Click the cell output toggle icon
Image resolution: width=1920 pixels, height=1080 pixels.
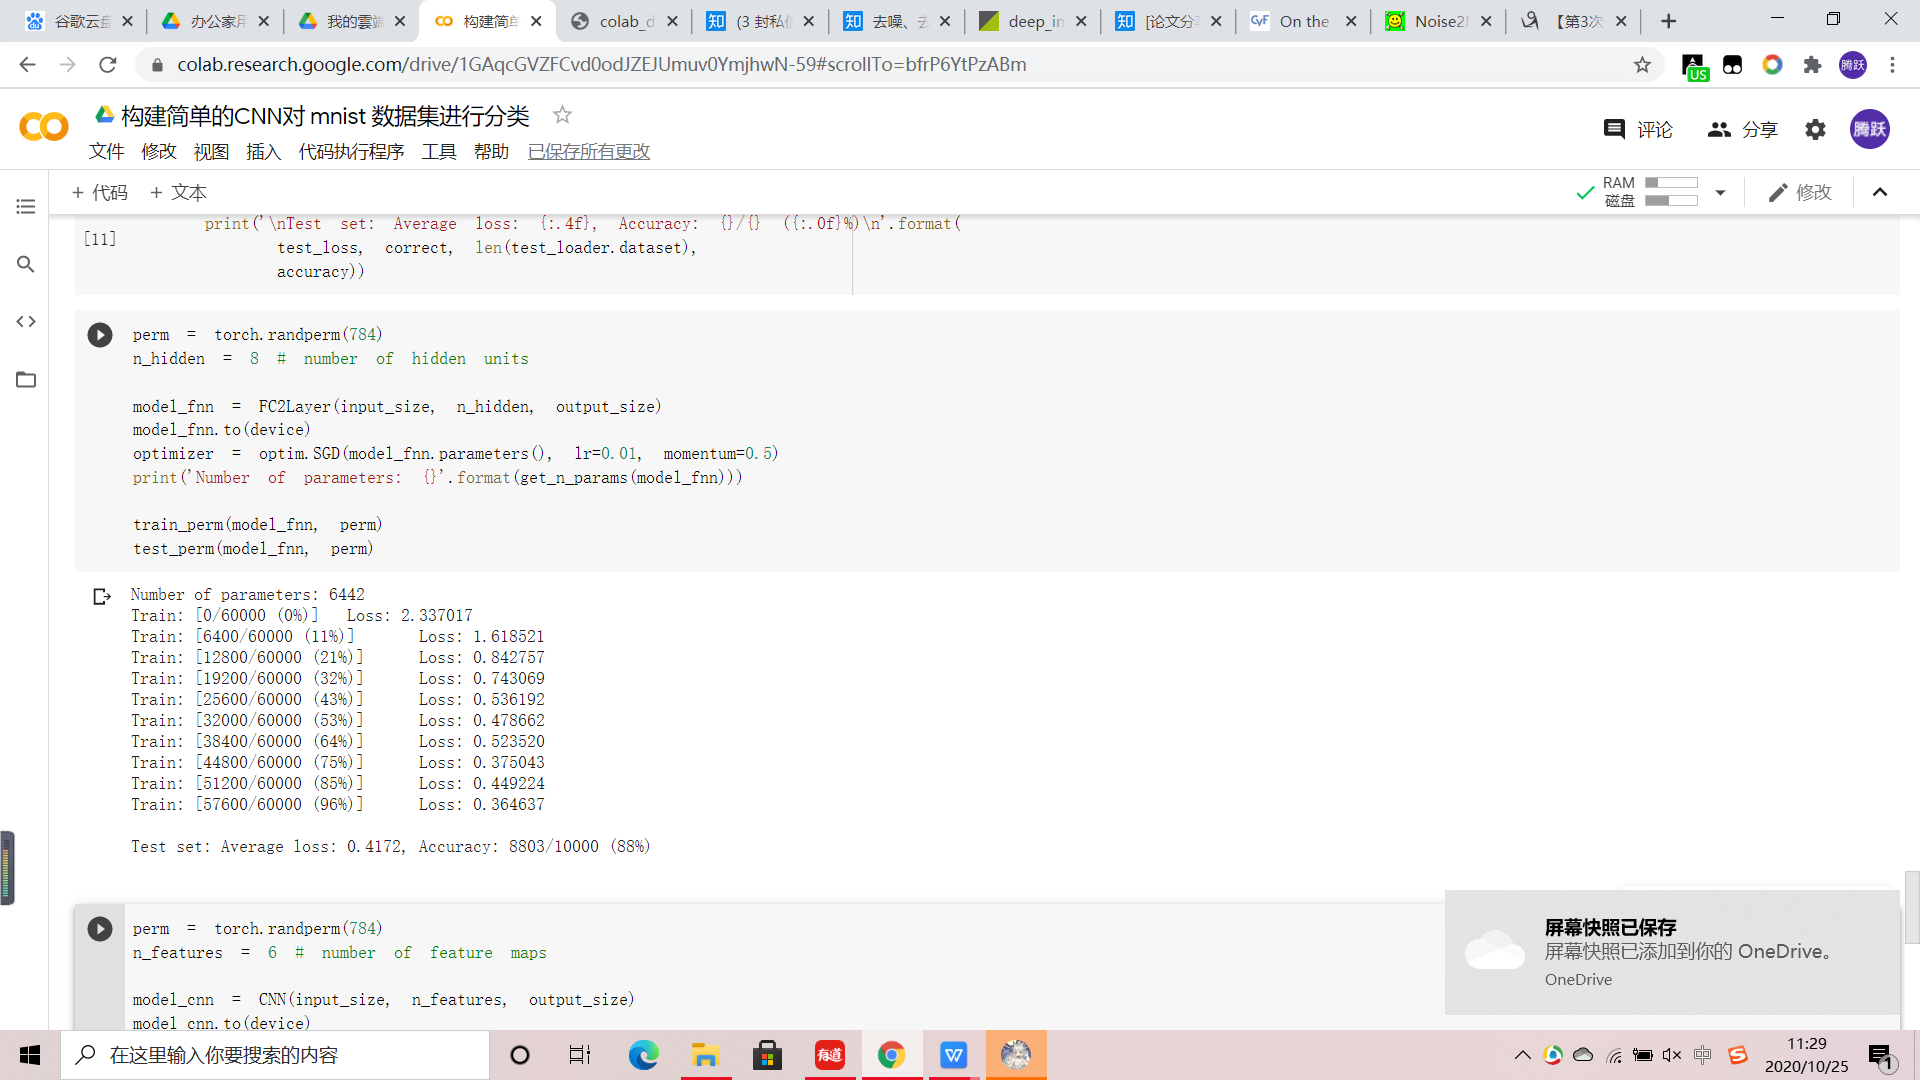[x=102, y=597]
